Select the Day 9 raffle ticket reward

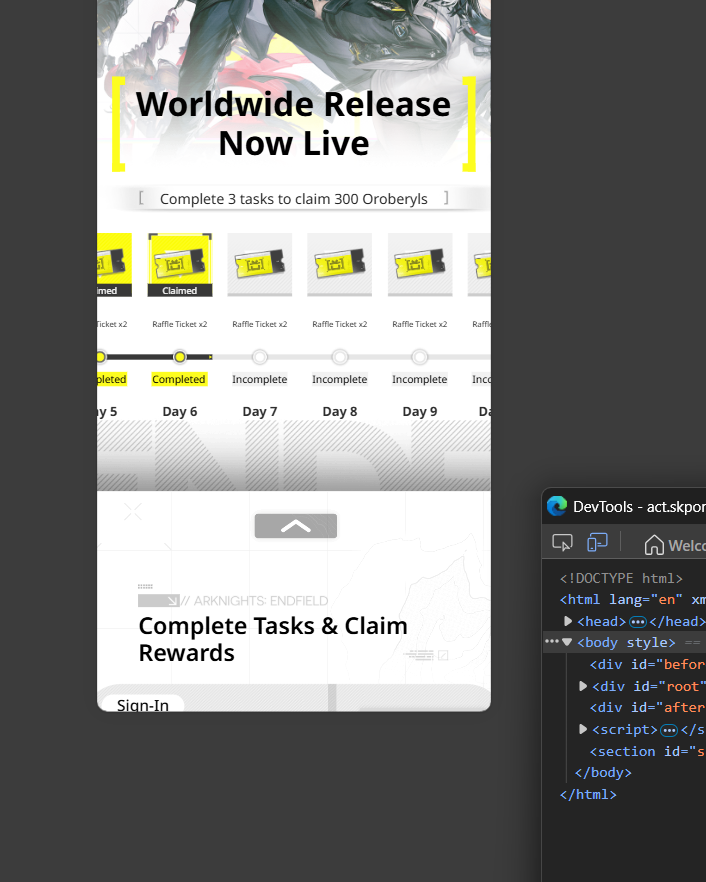click(420, 264)
